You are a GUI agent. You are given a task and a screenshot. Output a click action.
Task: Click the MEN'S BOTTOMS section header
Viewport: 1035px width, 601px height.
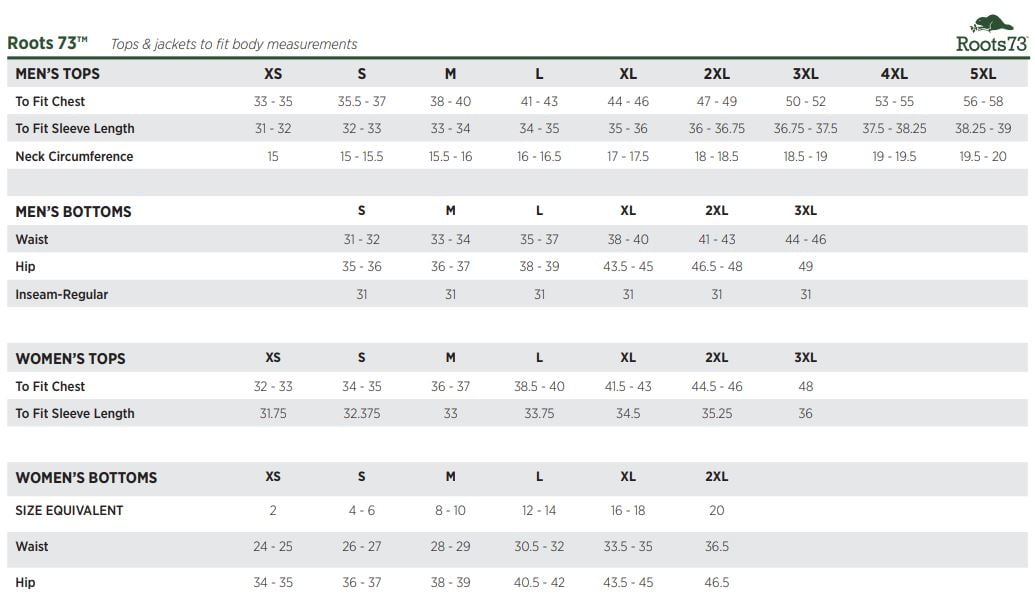(x=73, y=212)
